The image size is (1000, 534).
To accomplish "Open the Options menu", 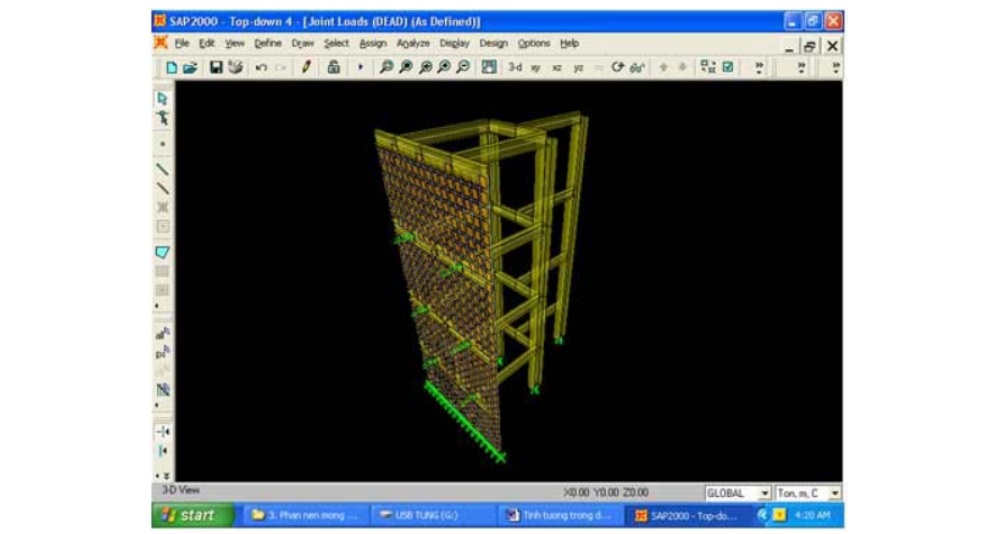I will click(534, 43).
